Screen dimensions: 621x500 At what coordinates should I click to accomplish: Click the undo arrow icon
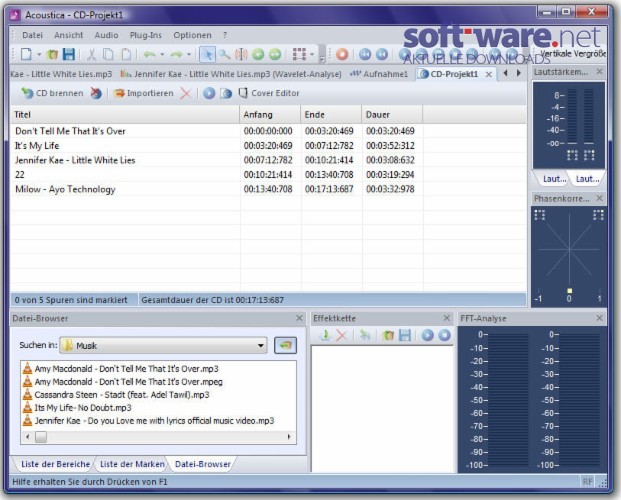click(x=150, y=54)
